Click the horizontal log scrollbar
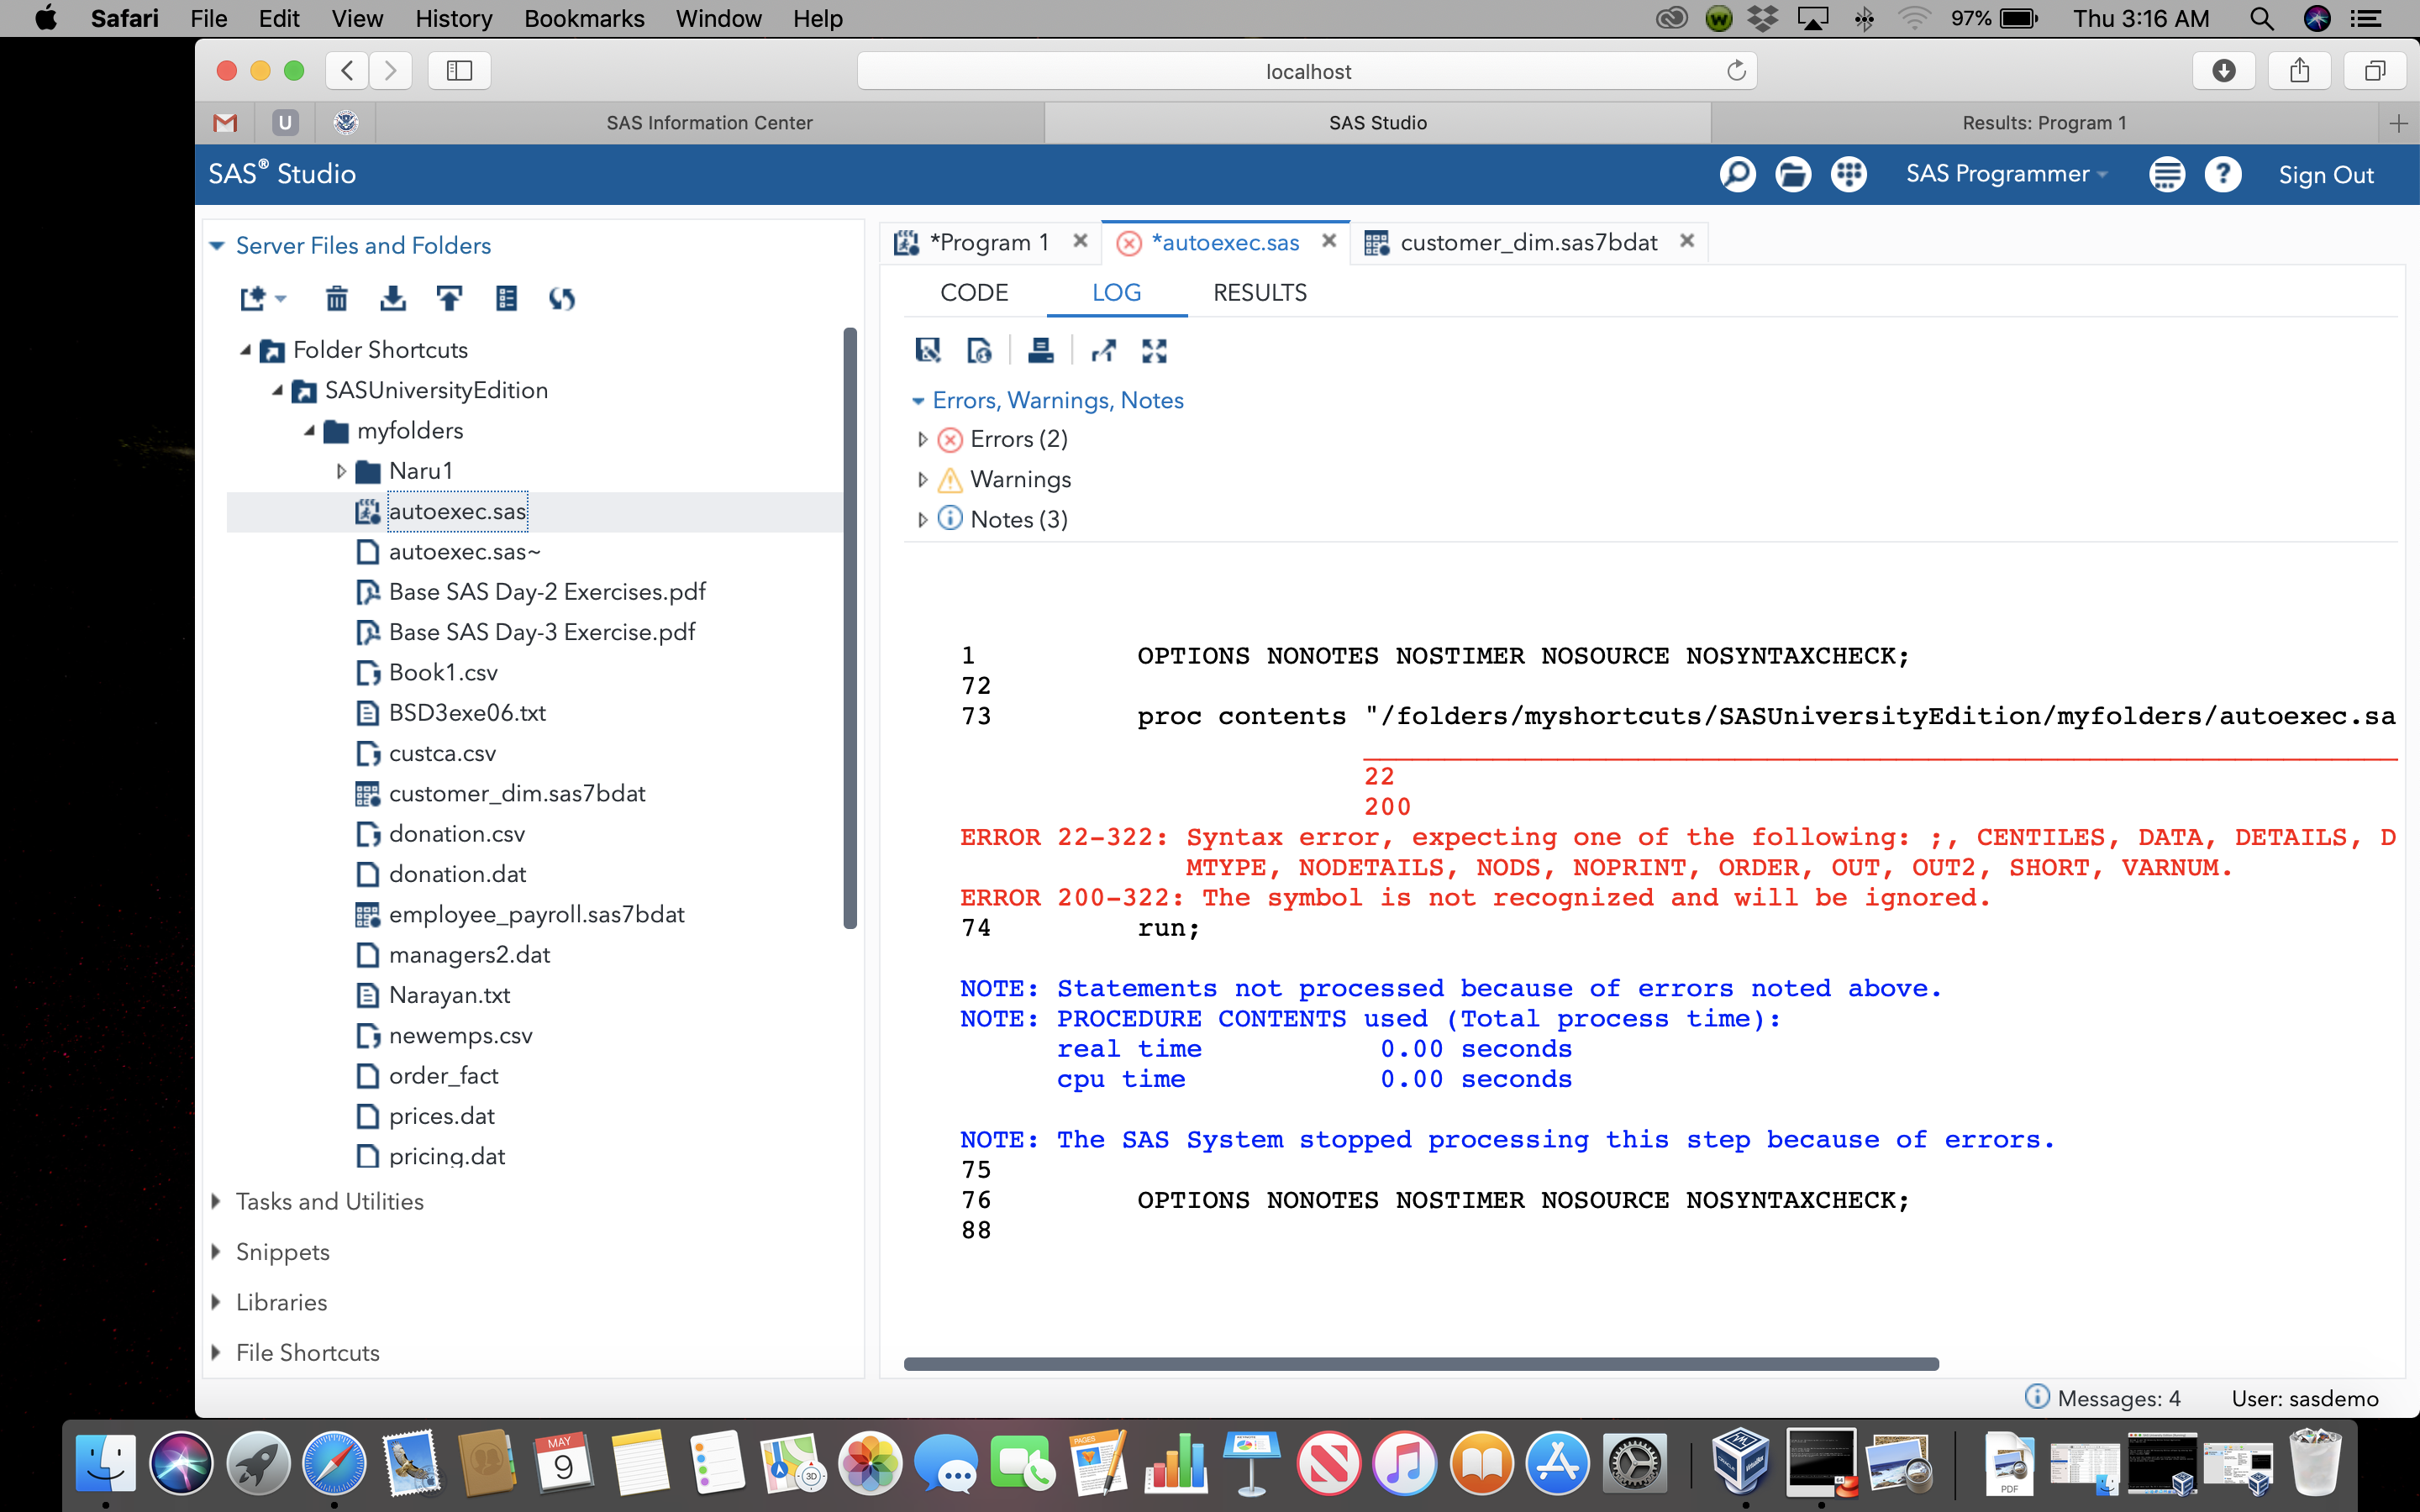This screenshot has height=1512, width=2420. coord(1420,1364)
